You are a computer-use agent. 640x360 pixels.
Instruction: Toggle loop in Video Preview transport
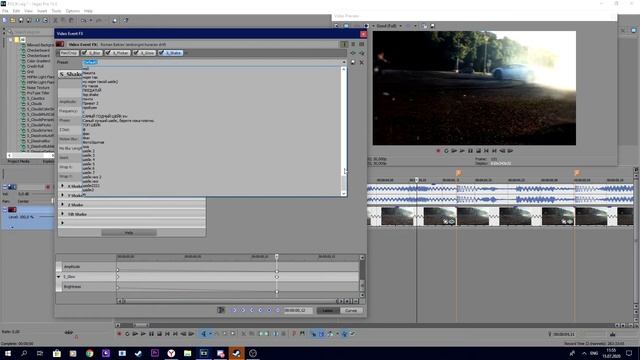click(446, 151)
